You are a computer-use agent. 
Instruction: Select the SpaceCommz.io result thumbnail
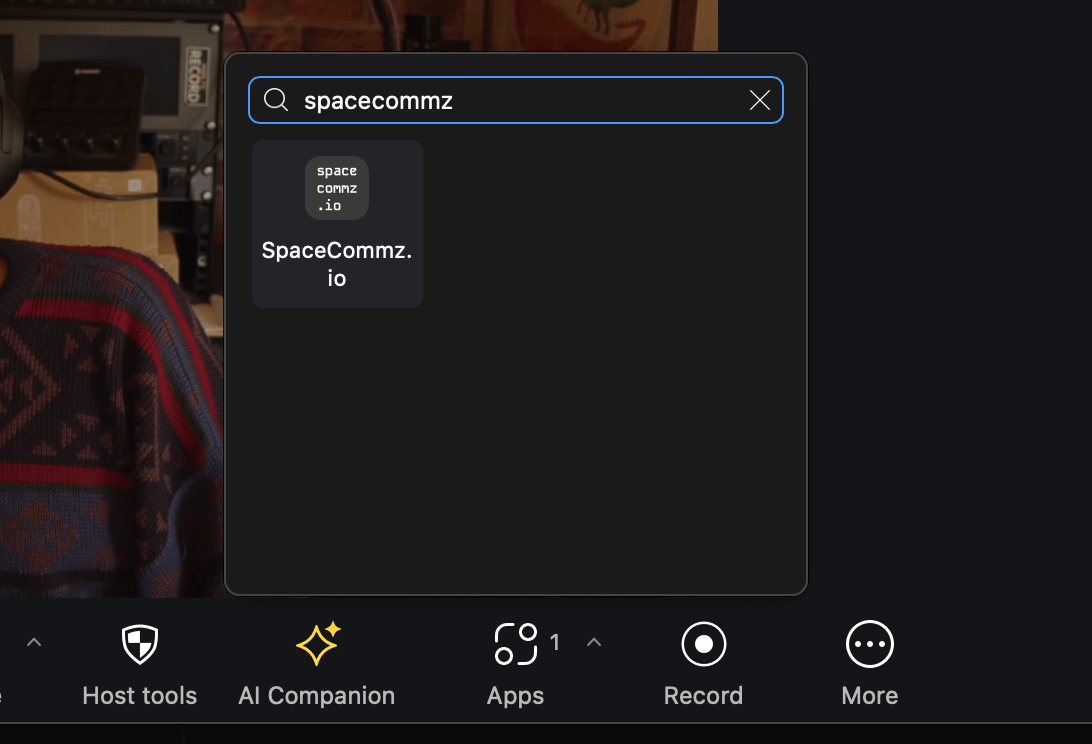[x=336, y=187]
